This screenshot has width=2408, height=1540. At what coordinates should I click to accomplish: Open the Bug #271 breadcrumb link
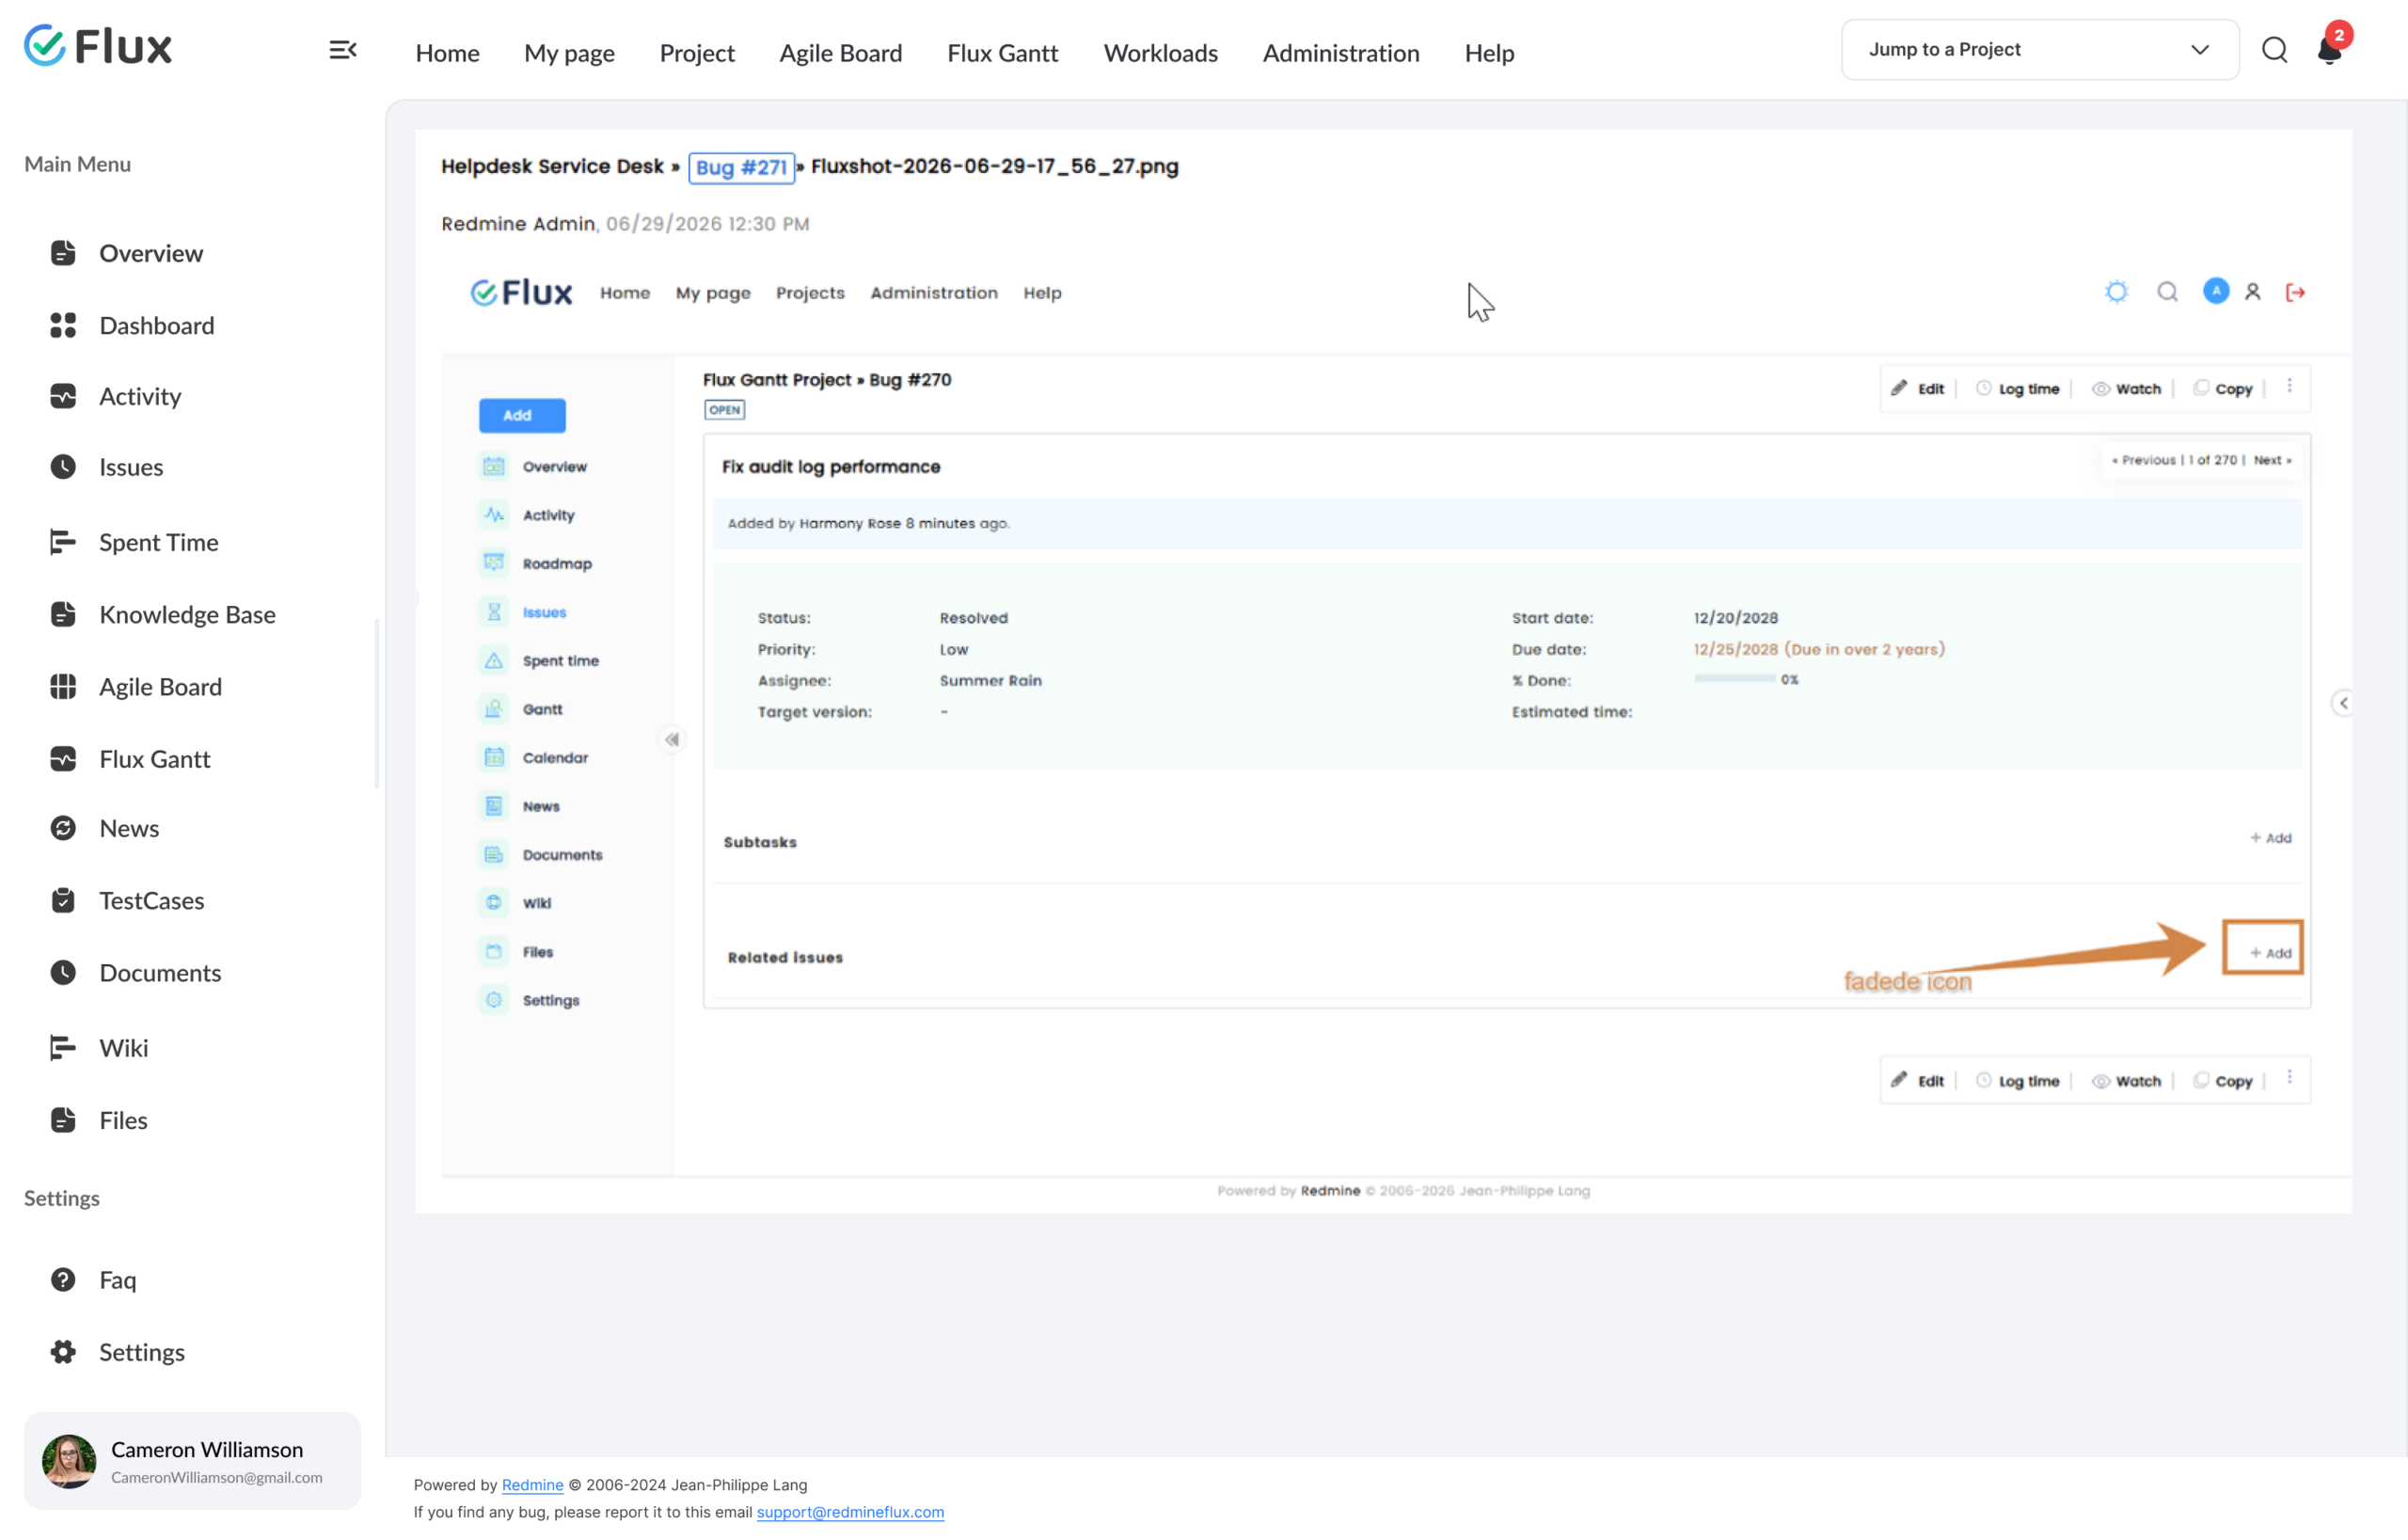click(x=741, y=167)
